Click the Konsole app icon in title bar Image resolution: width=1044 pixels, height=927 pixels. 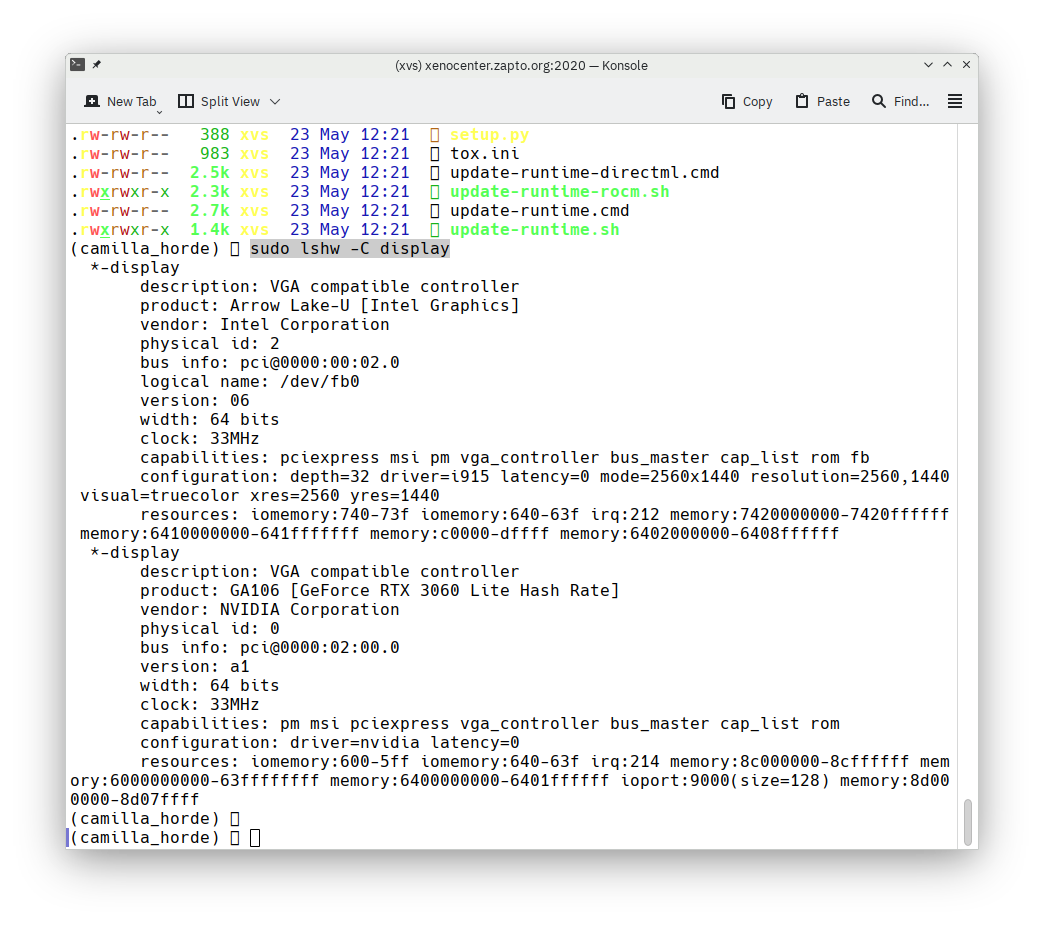77,65
